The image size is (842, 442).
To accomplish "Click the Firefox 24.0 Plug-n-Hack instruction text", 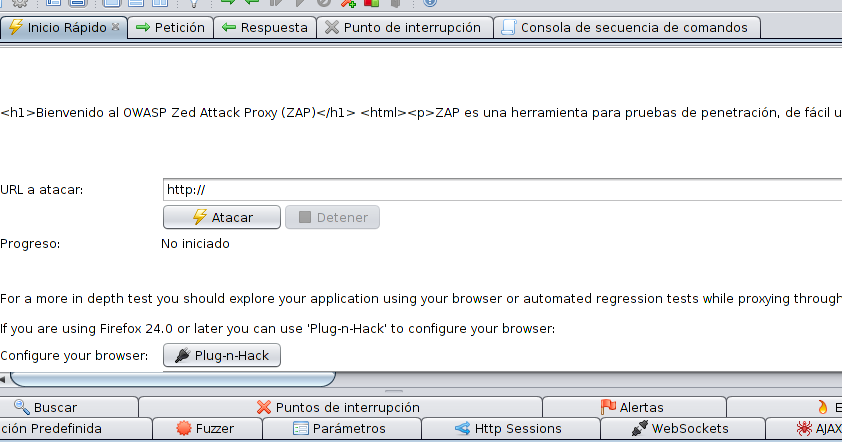I will coord(278,328).
